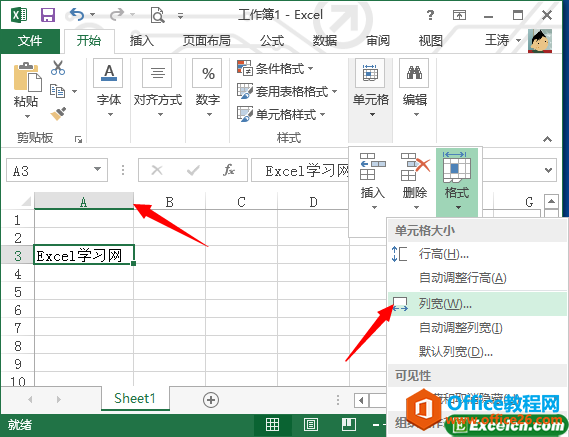569x437 pixels.
Task: Select the Sheet1 worksheet tab
Action: pos(135,399)
